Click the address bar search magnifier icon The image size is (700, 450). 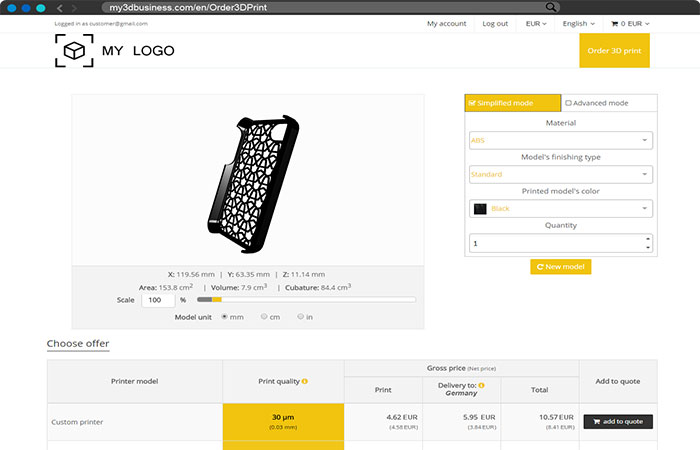pyautogui.click(x=551, y=7)
